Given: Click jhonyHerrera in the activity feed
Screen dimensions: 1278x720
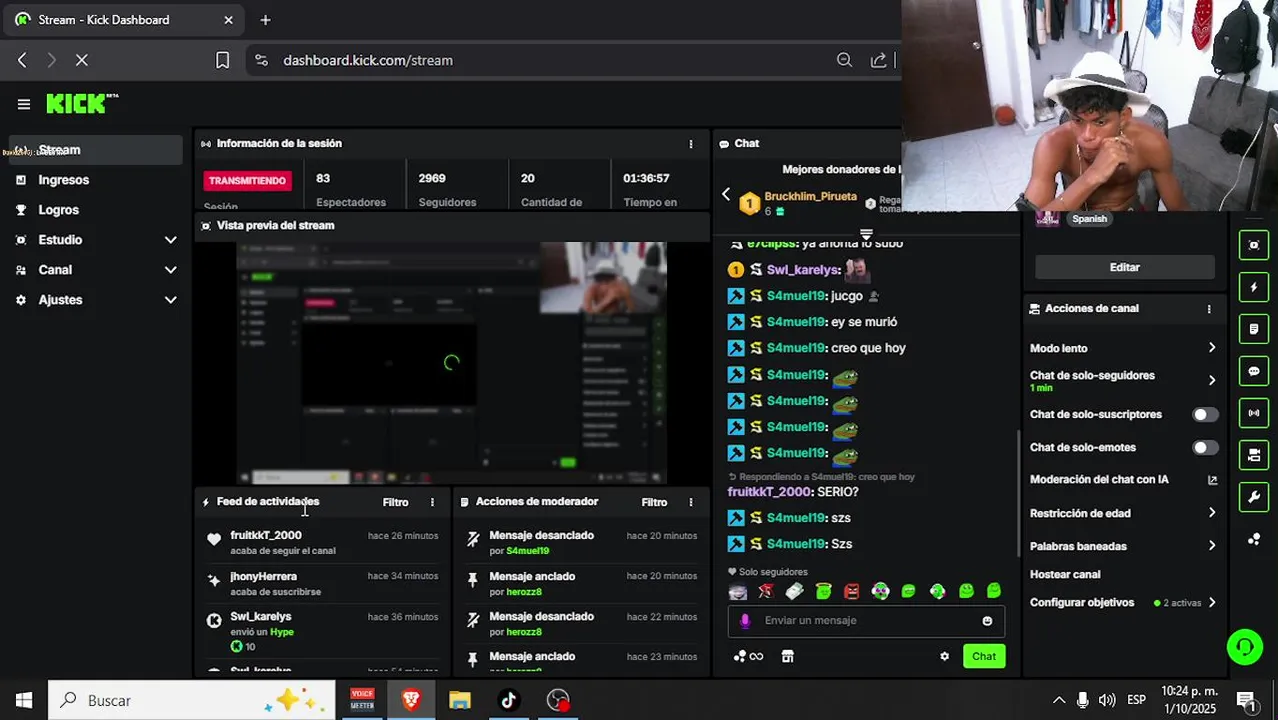Looking at the screenshot, I should click(x=263, y=577).
